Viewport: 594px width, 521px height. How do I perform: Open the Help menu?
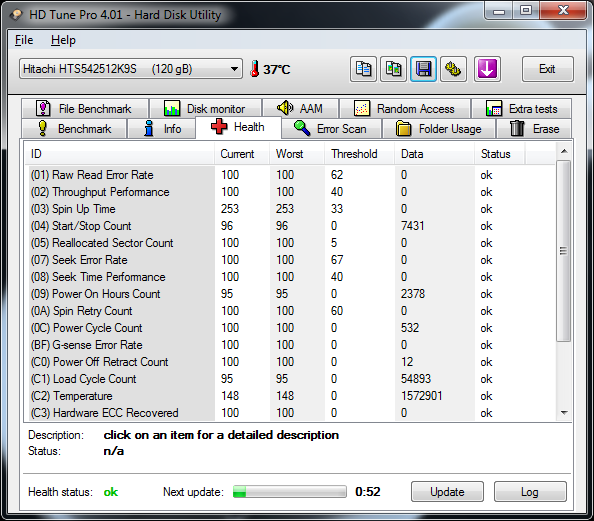point(63,40)
